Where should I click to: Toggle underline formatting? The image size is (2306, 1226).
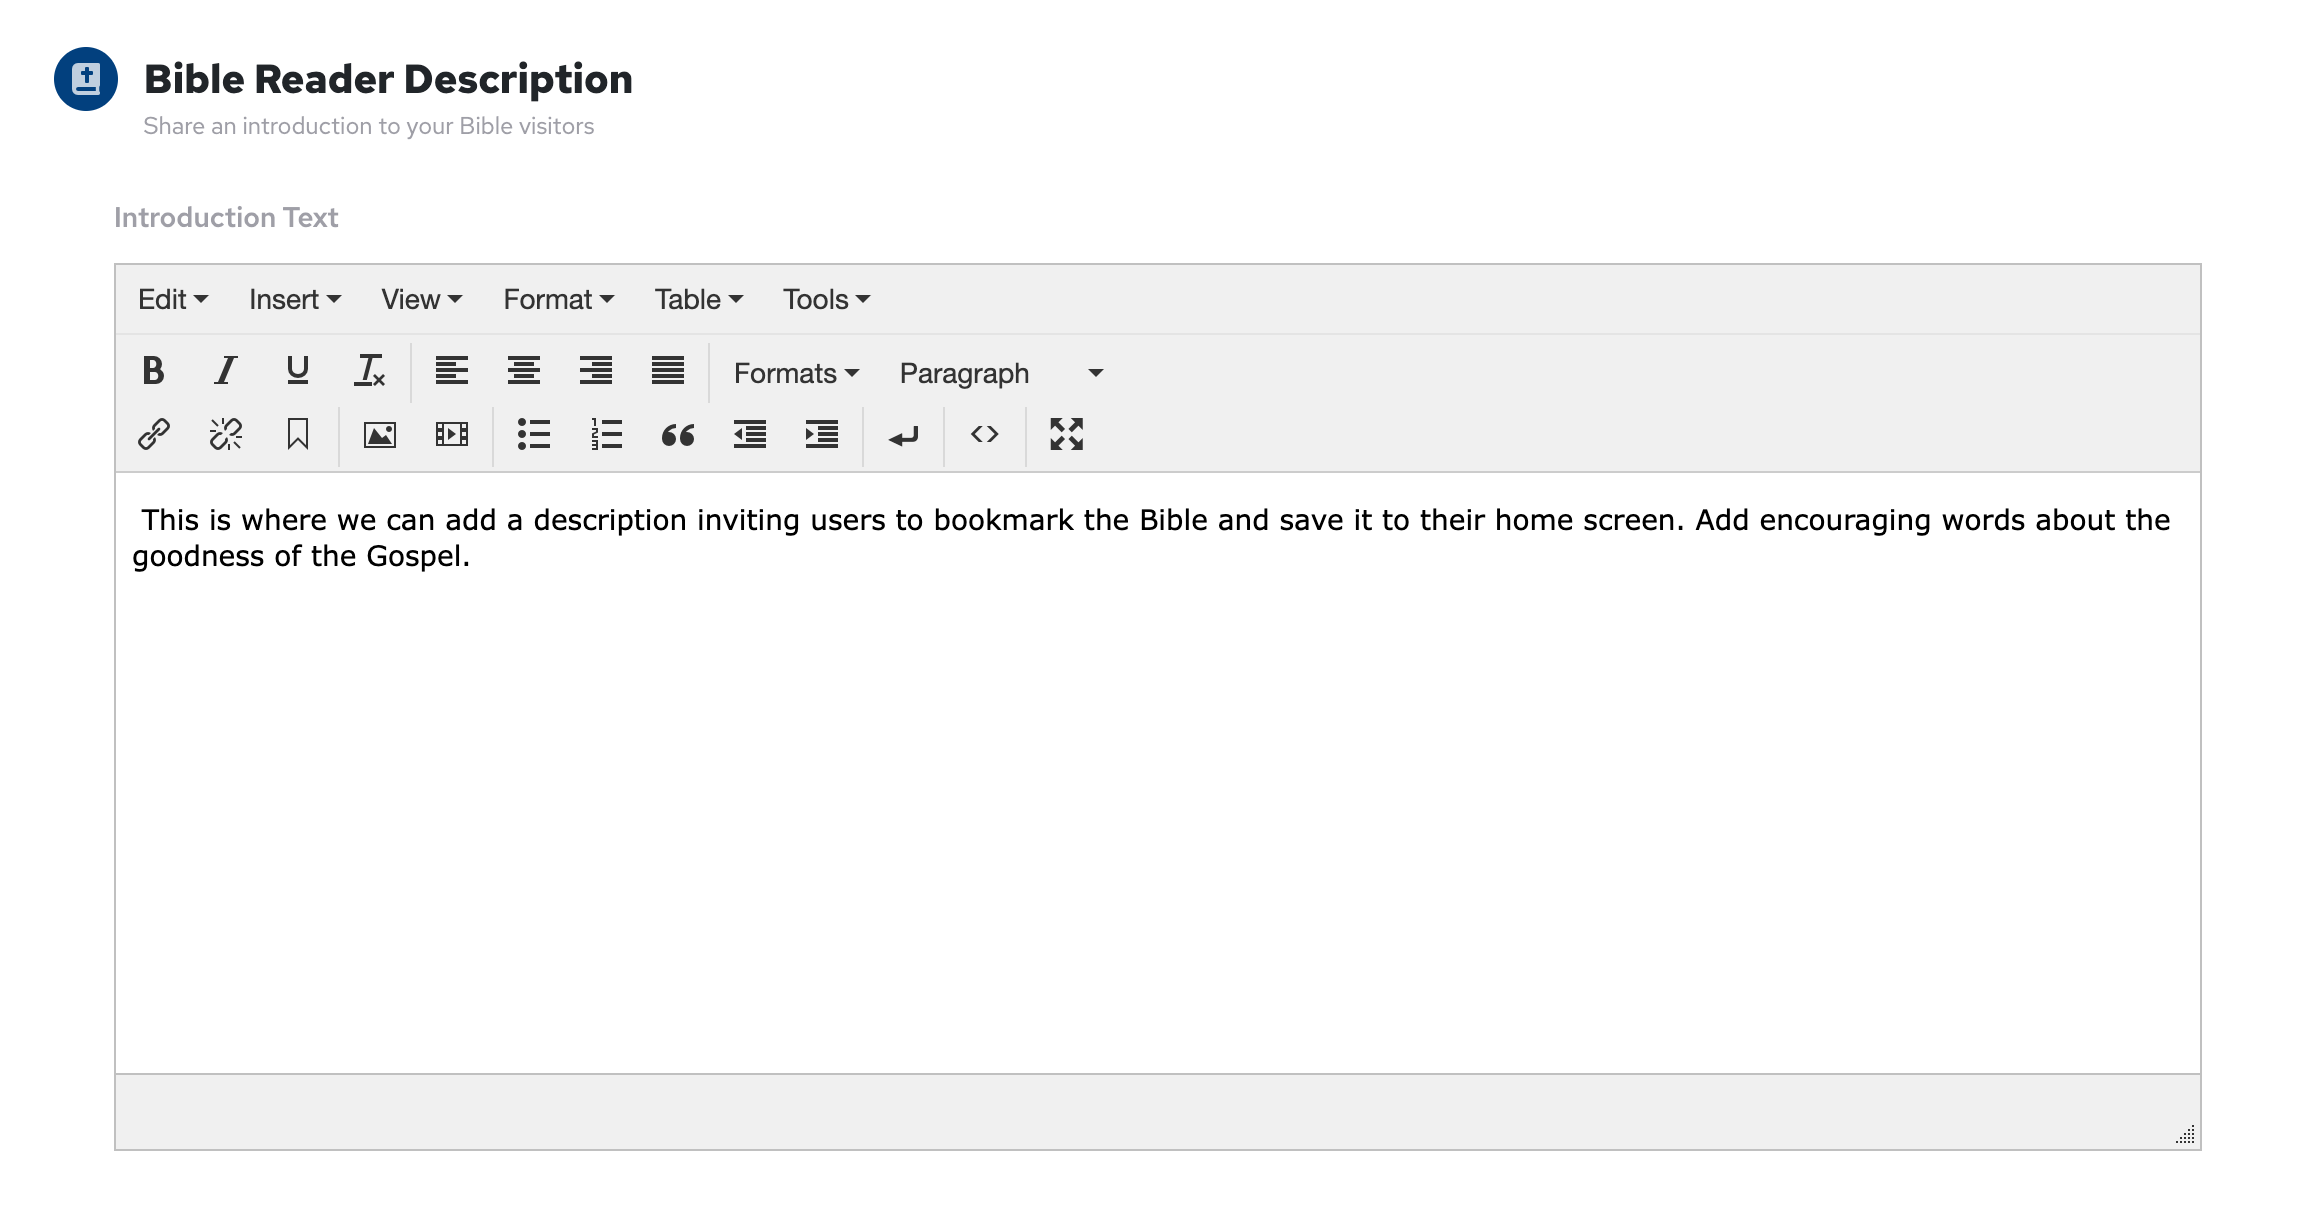point(297,372)
